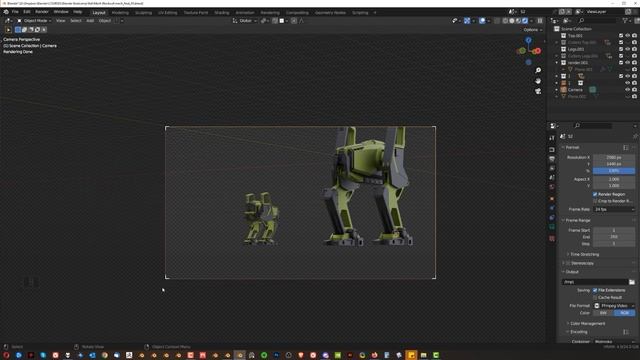Collapse the render.001 collection in outliner
Viewport: 640px width, 360px height.
[x=557, y=63]
